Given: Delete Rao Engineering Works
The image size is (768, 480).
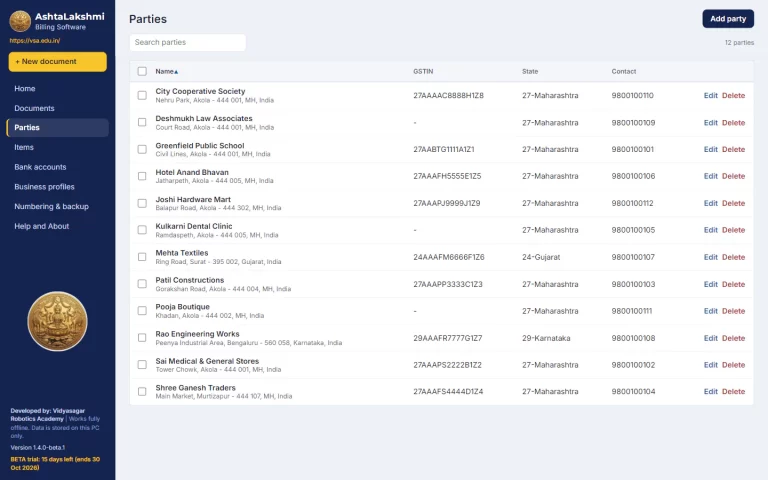Looking at the screenshot, I should [733, 338].
